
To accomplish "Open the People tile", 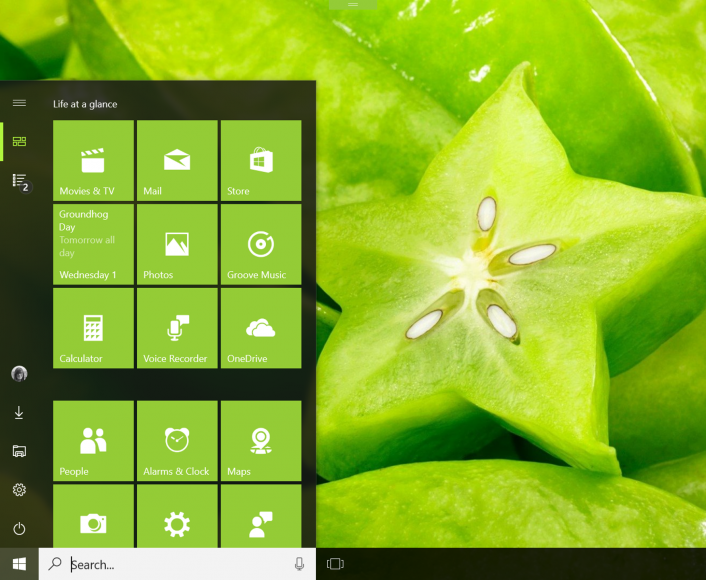I will coord(93,441).
